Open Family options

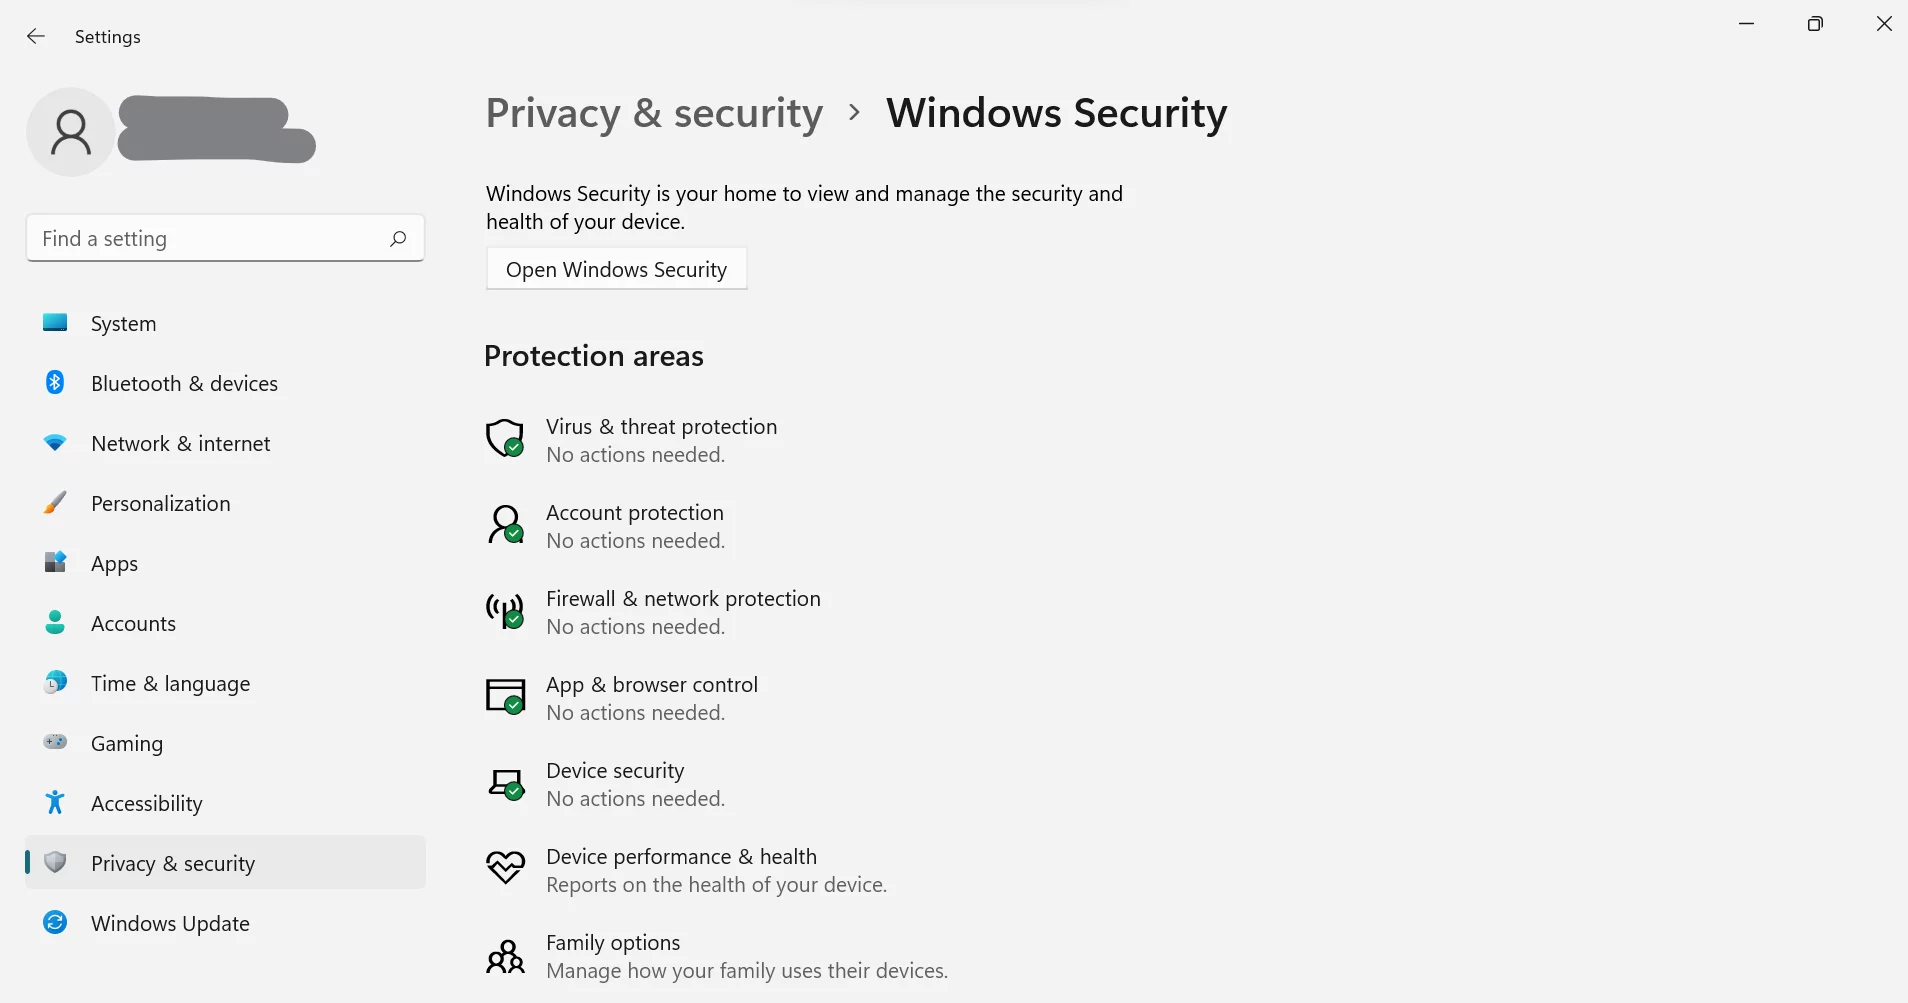click(613, 942)
